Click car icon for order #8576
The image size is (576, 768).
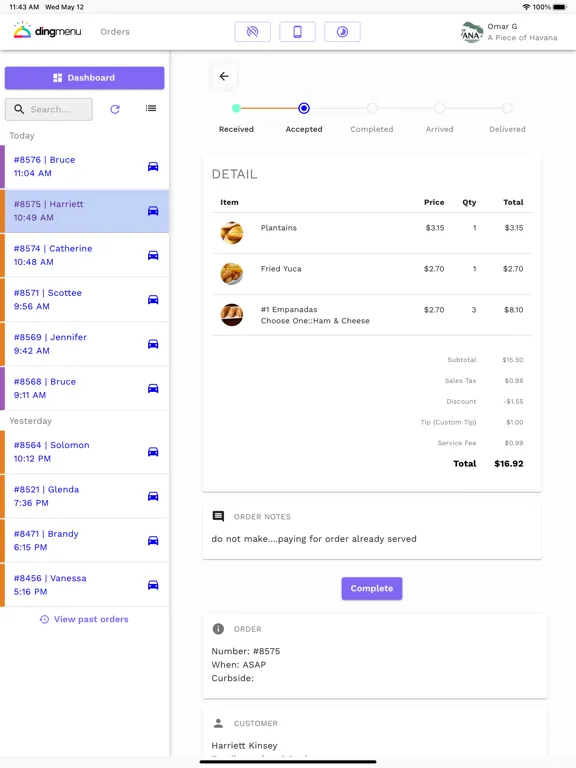(x=153, y=167)
